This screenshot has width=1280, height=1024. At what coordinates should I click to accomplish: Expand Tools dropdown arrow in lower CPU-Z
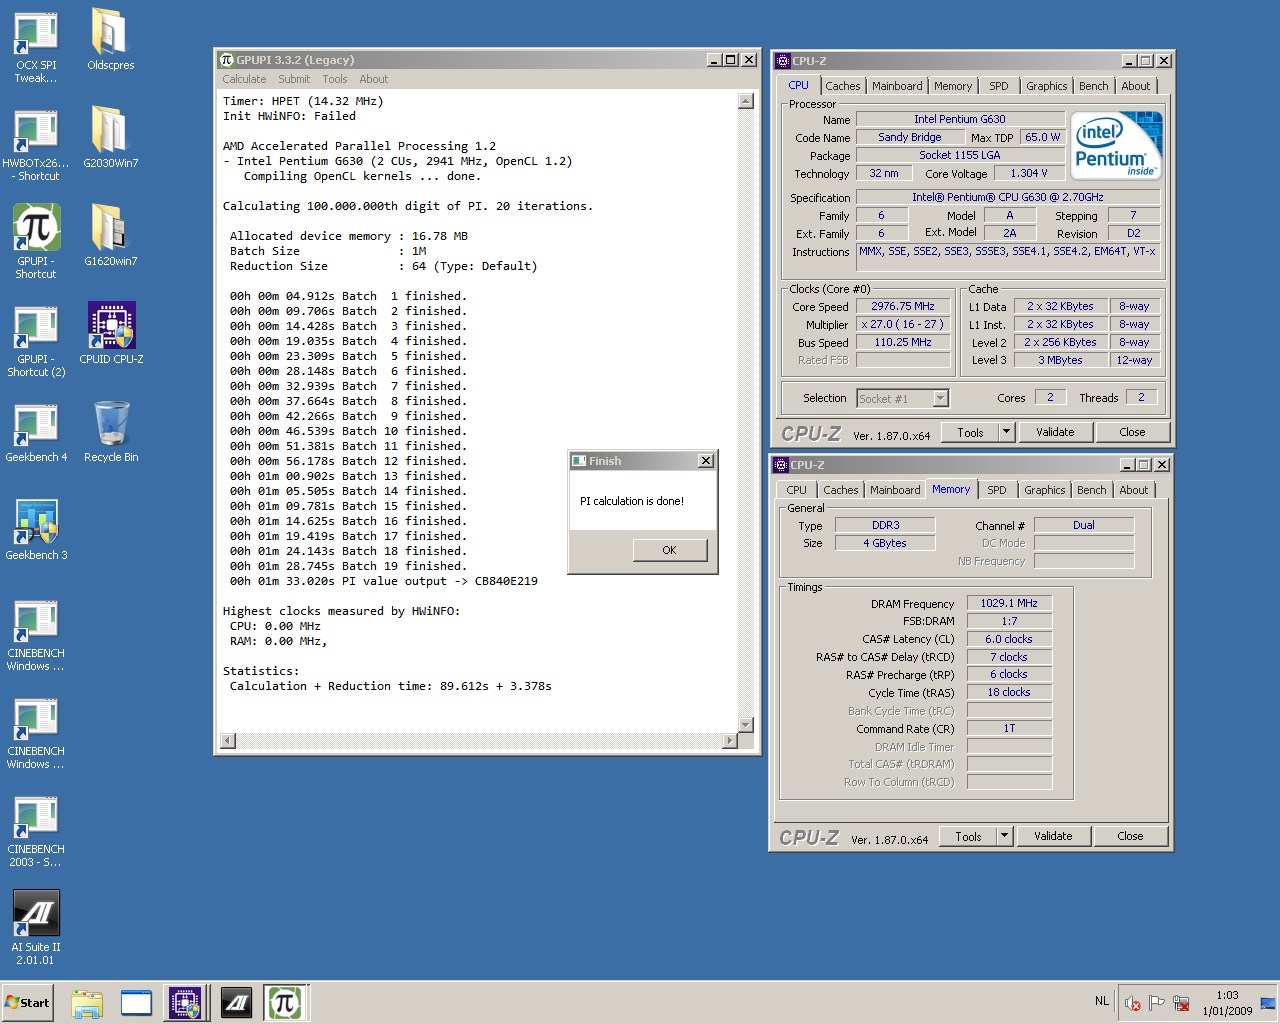point(1005,836)
